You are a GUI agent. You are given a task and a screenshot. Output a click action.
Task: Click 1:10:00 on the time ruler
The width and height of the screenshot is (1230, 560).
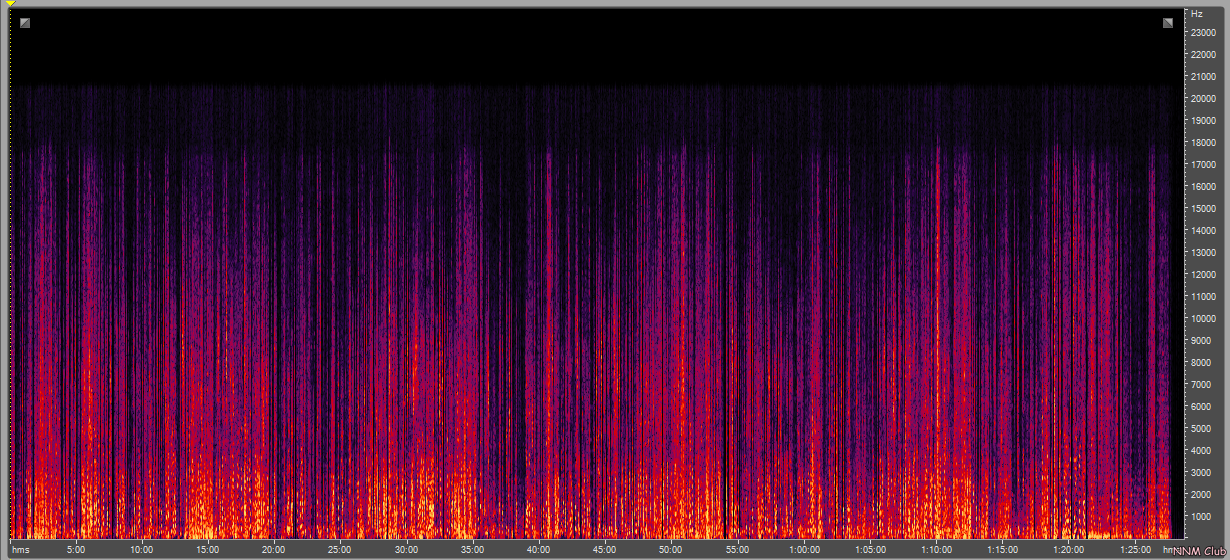click(937, 550)
